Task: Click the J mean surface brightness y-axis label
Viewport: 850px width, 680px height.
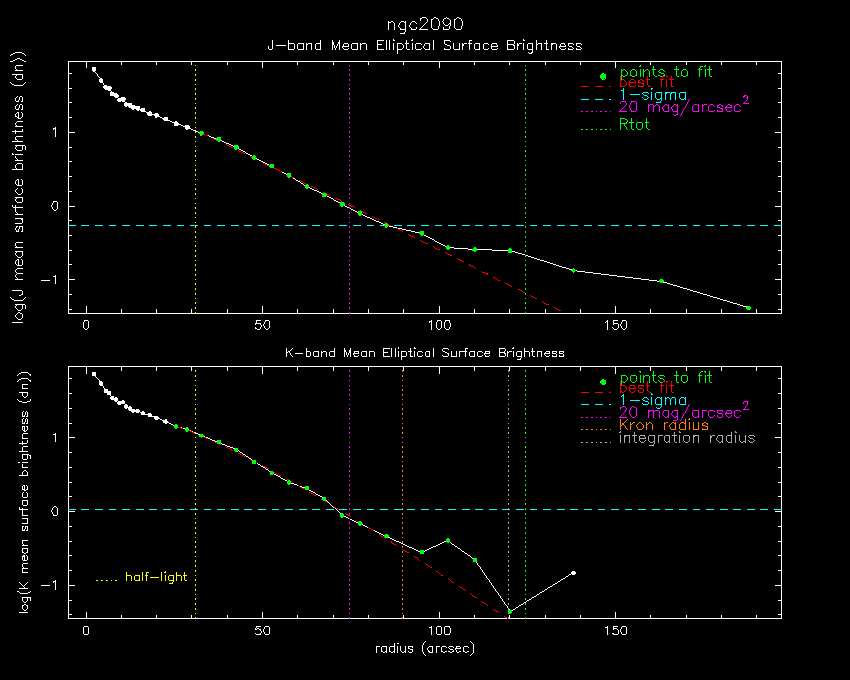Action: (17, 186)
